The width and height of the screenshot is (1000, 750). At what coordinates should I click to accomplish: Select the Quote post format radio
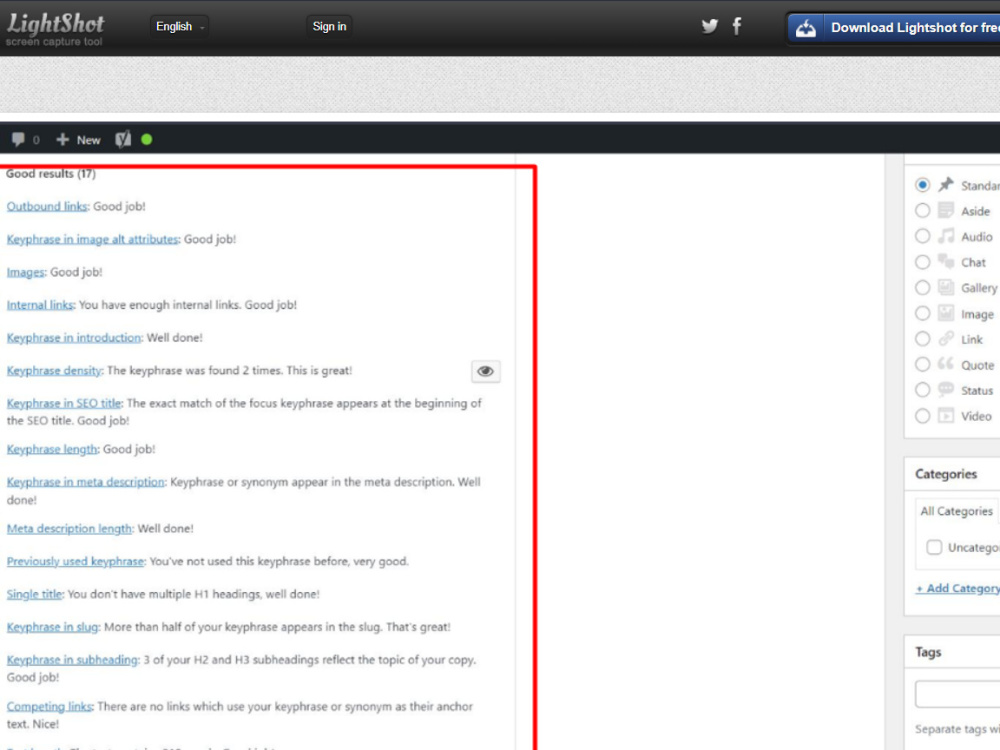pyautogui.click(x=922, y=364)
